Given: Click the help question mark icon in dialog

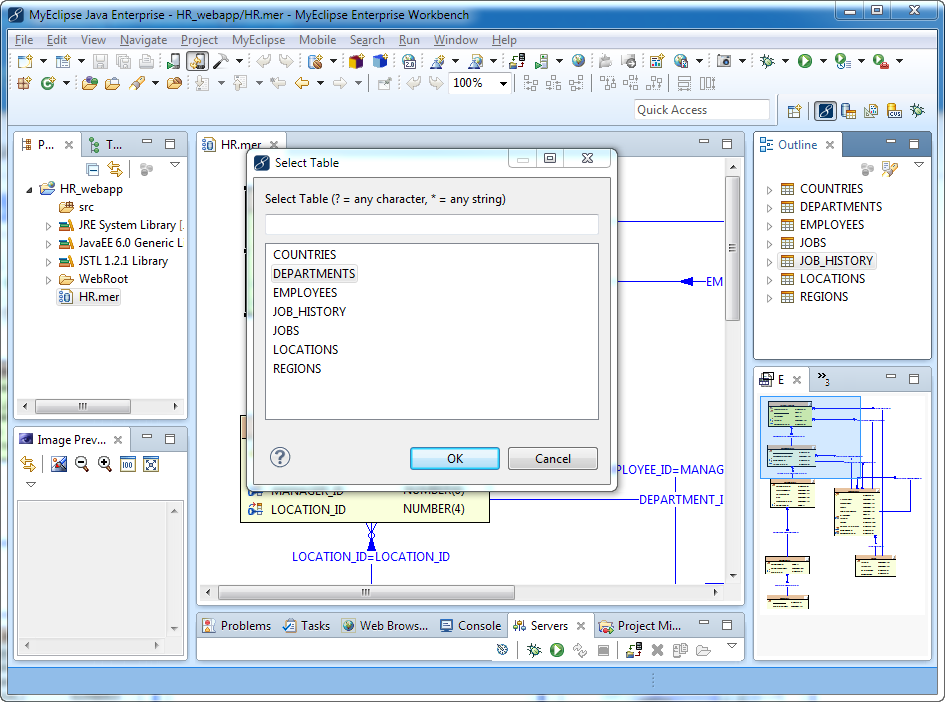Looking at the screenshot, I should 281,457.
